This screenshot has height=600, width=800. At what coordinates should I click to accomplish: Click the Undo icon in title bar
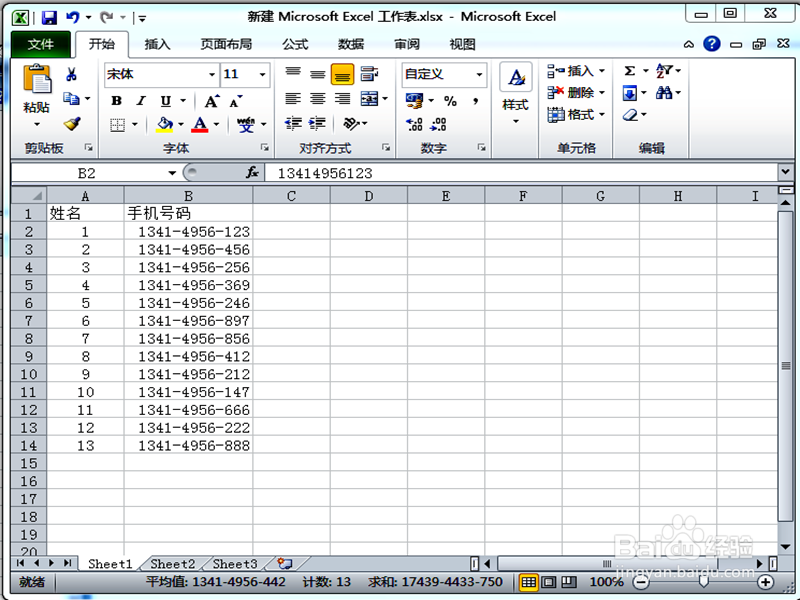point(73,17)
